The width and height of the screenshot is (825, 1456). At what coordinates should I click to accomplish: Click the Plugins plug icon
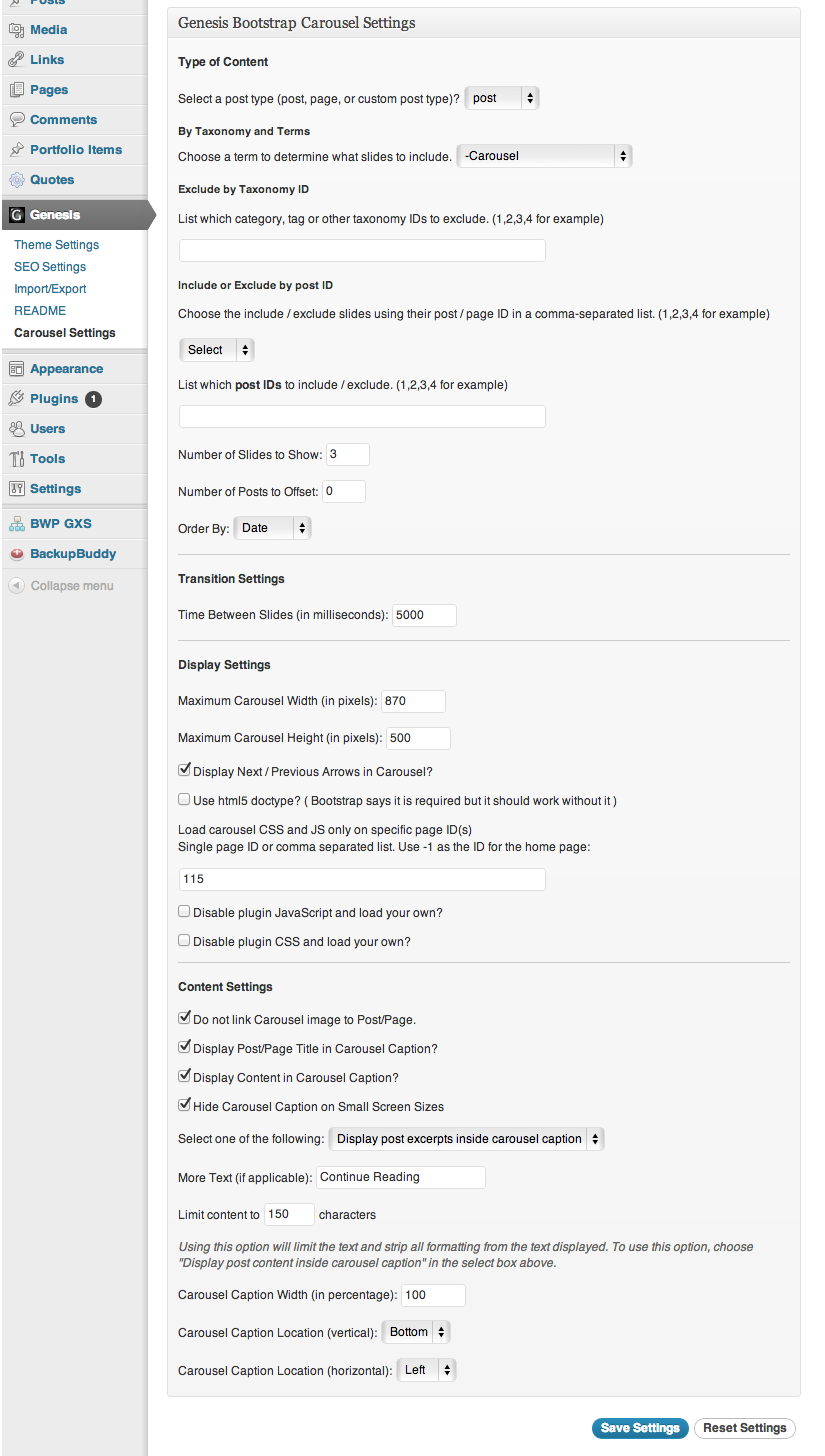16,399
